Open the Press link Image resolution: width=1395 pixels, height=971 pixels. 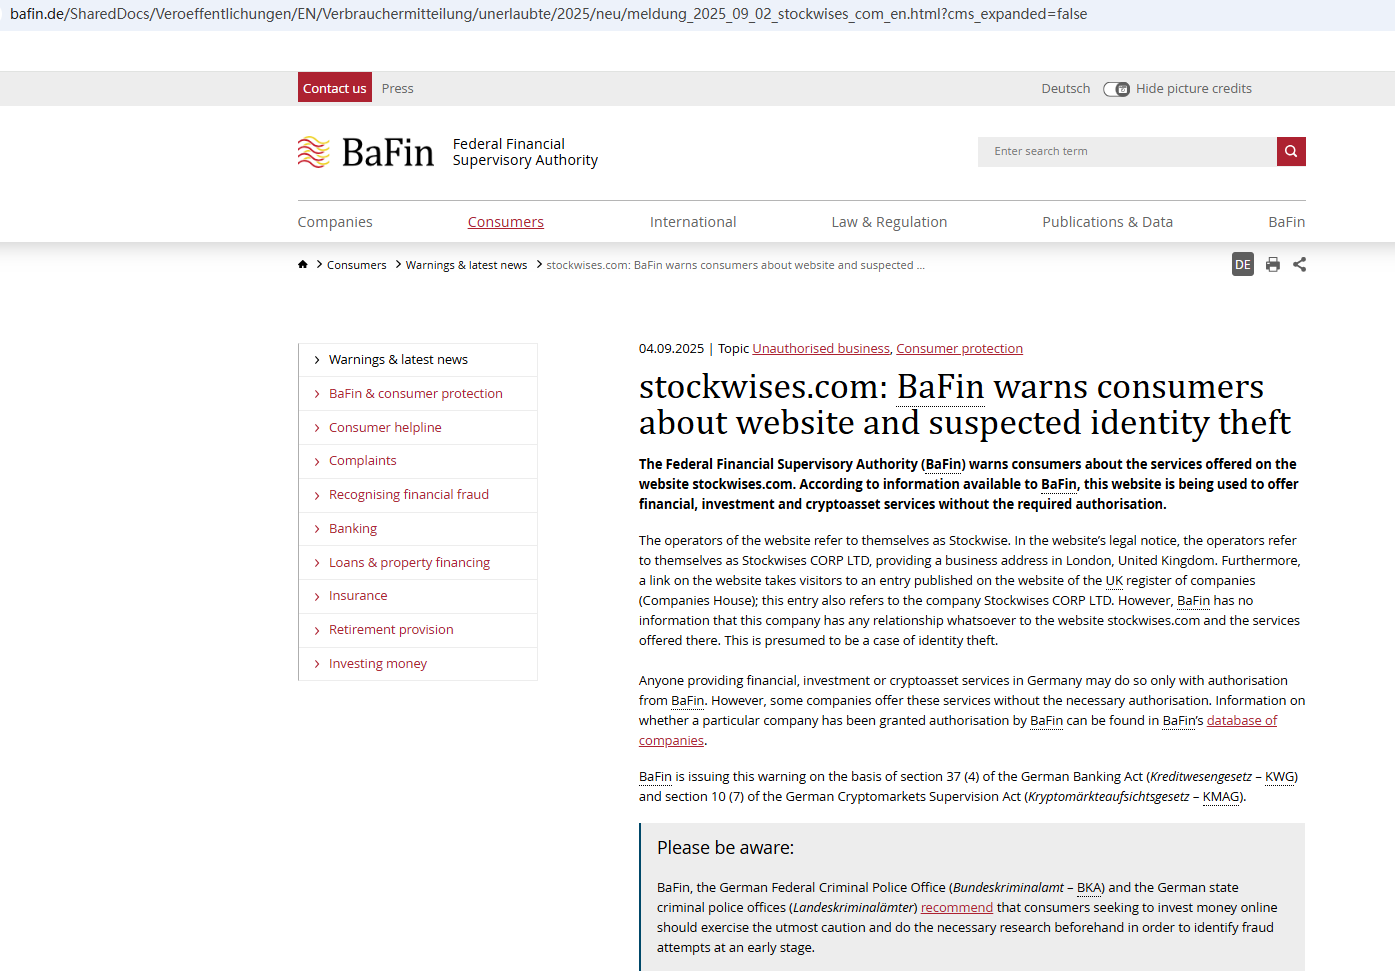[397, 88]
